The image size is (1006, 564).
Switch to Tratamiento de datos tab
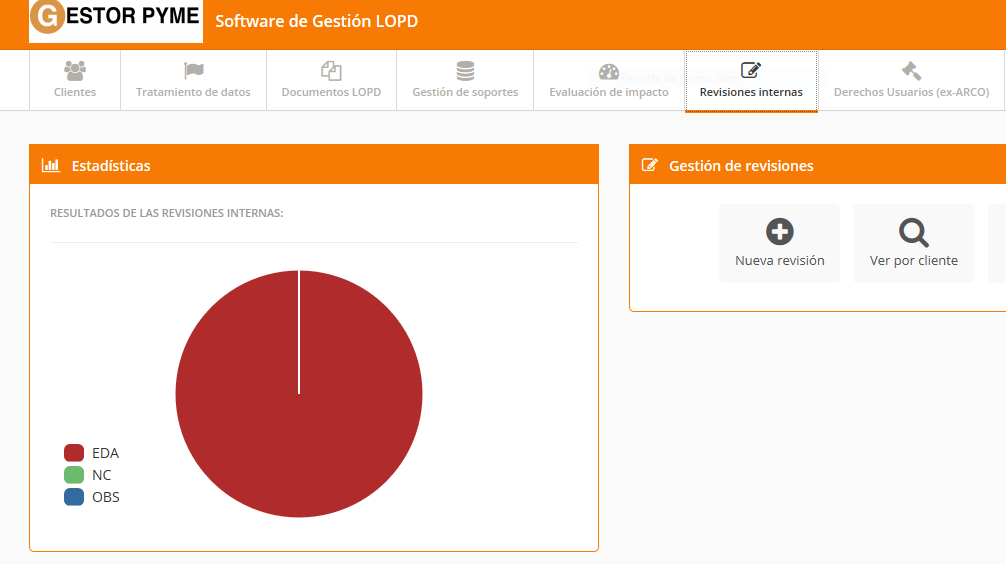click(x=193, y=80)
